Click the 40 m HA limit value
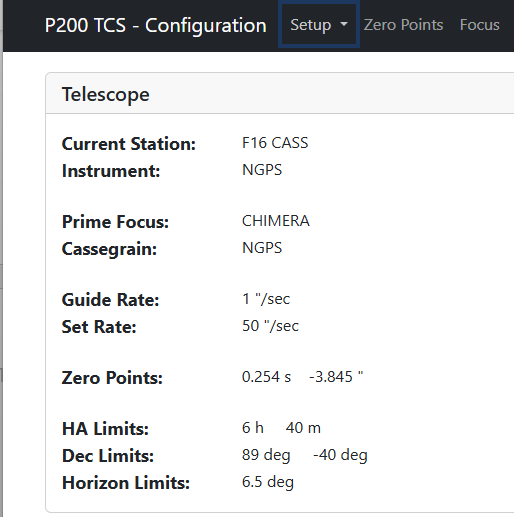This screenshot has width=514, height=517. coord(303,428)
